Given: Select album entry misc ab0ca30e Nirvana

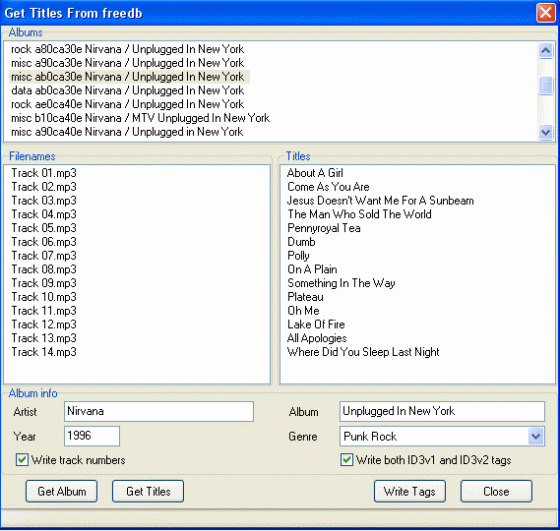Looking at the screenshot, I should click(129, 77).
